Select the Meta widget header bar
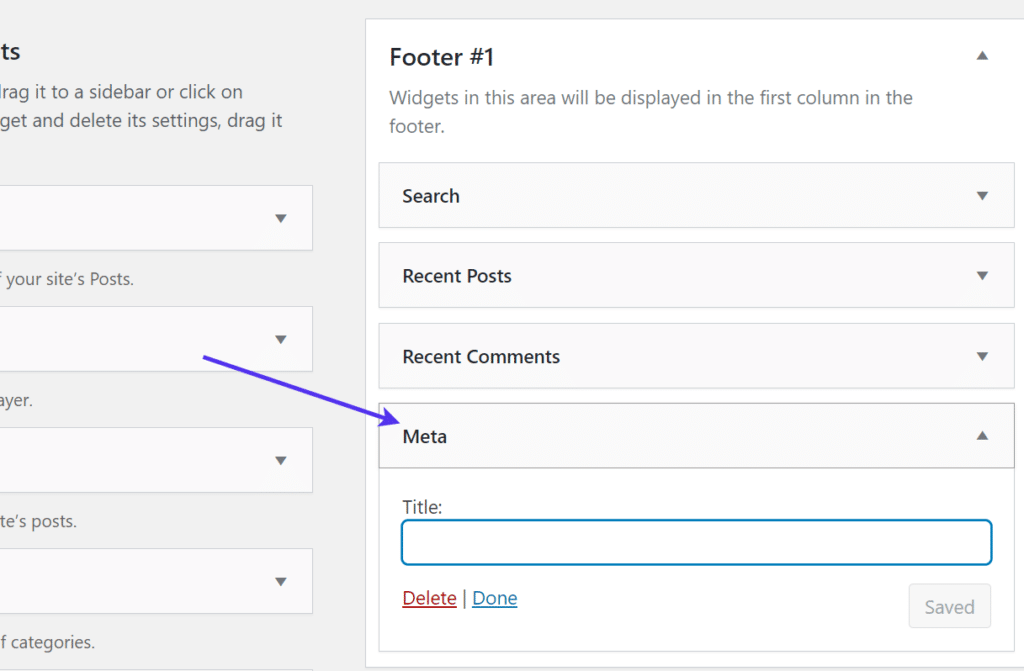This screenshot has width=1024, height=671. coord(600,436)
